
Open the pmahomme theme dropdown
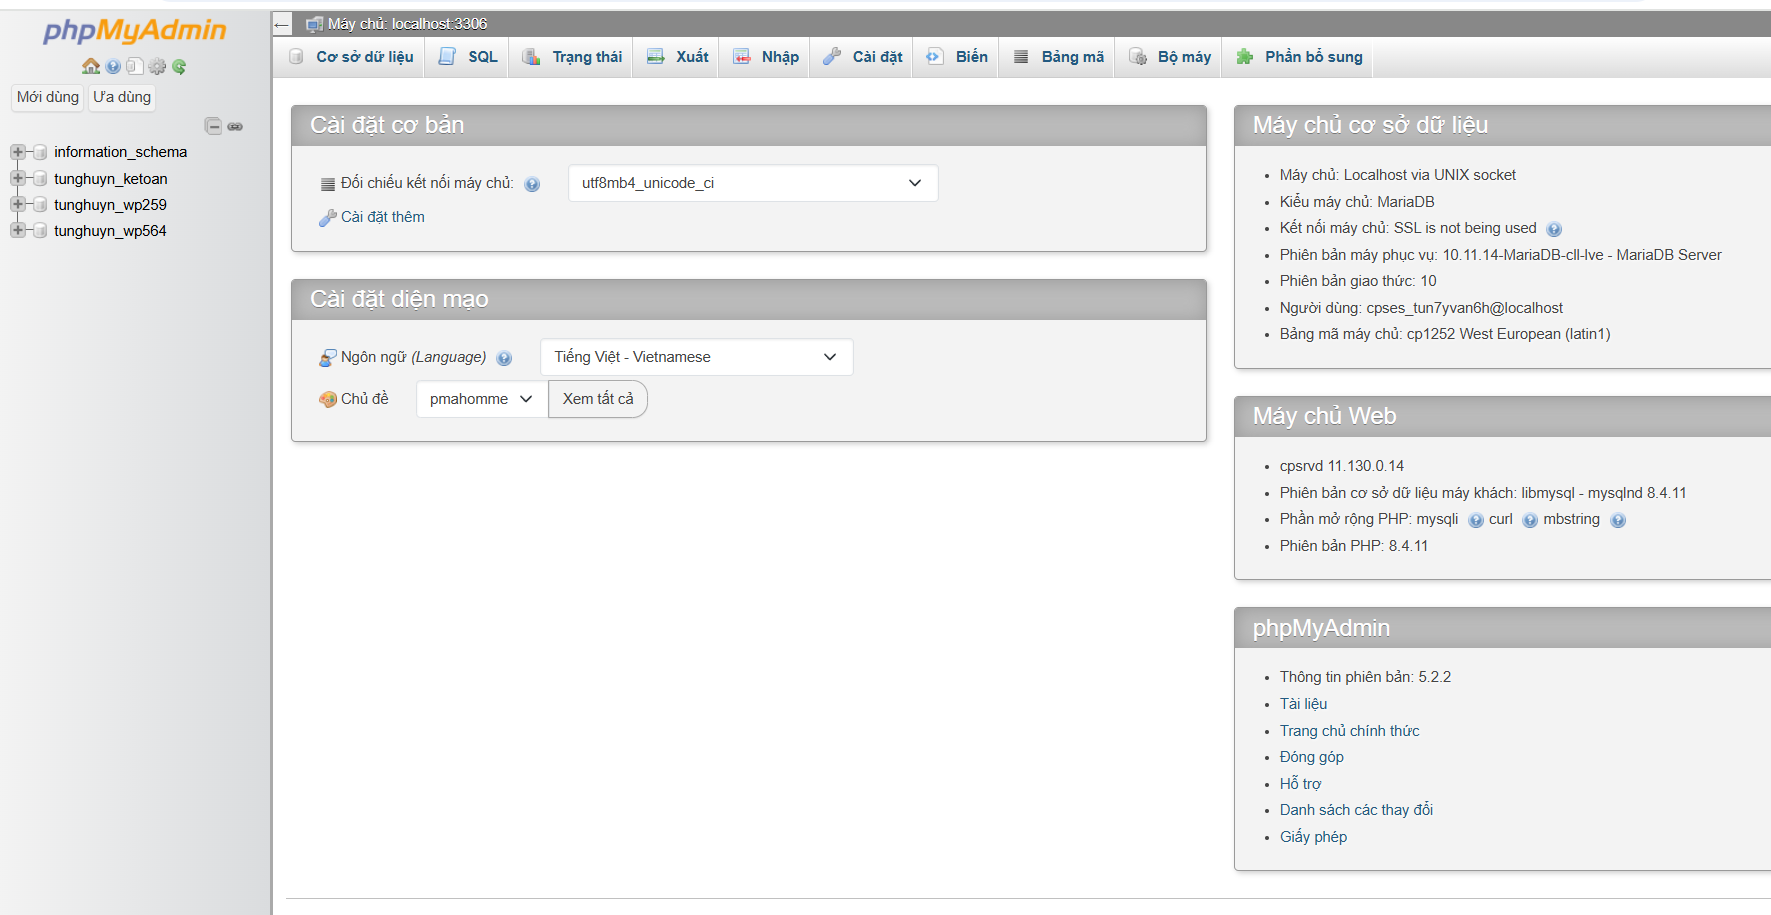[x=481, y=399]
